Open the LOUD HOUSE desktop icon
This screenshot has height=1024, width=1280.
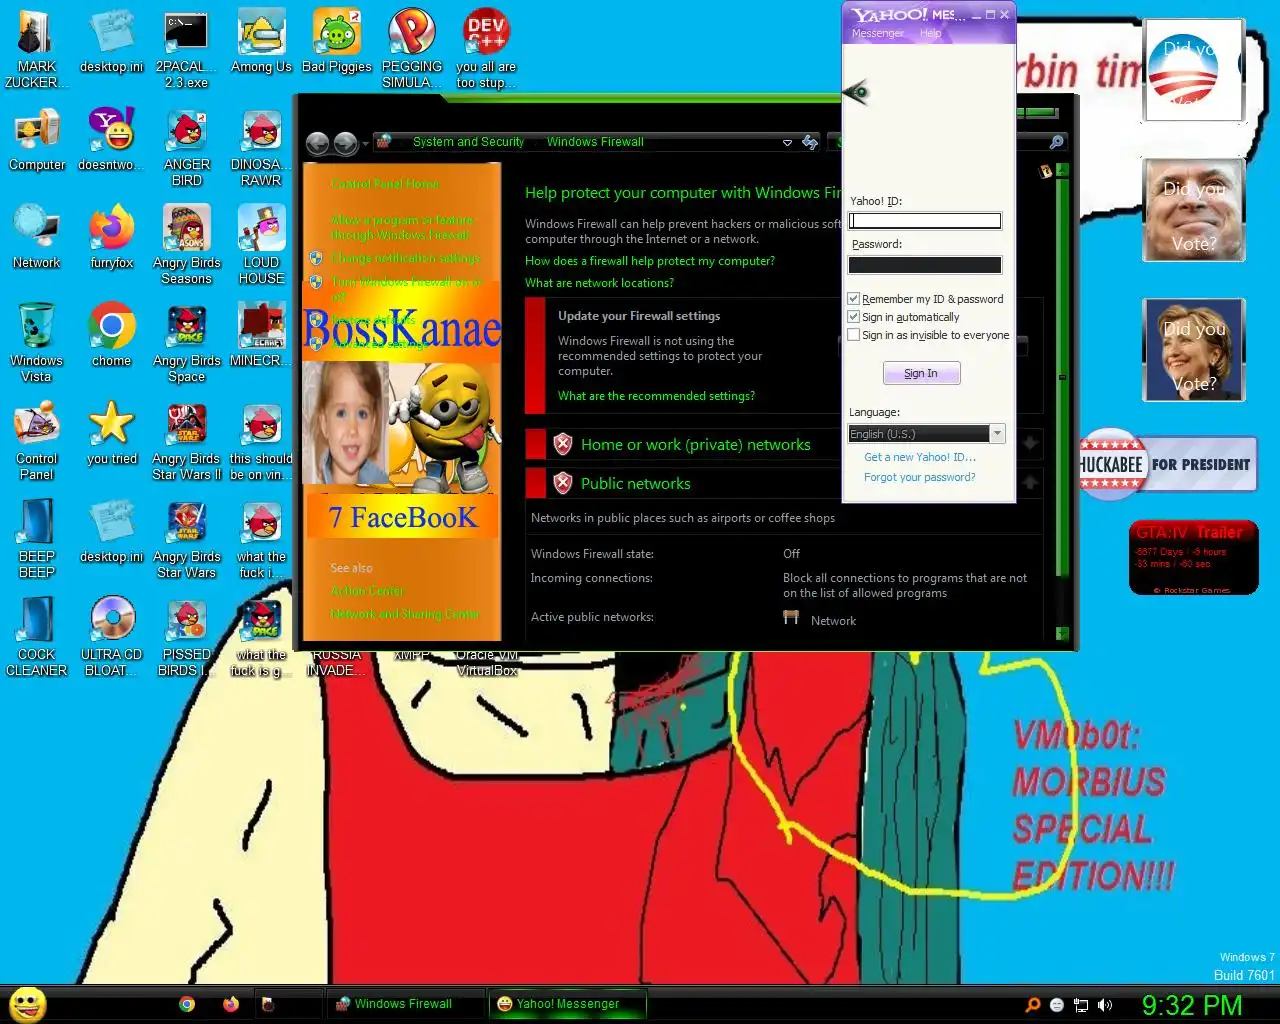click(261, 244)
